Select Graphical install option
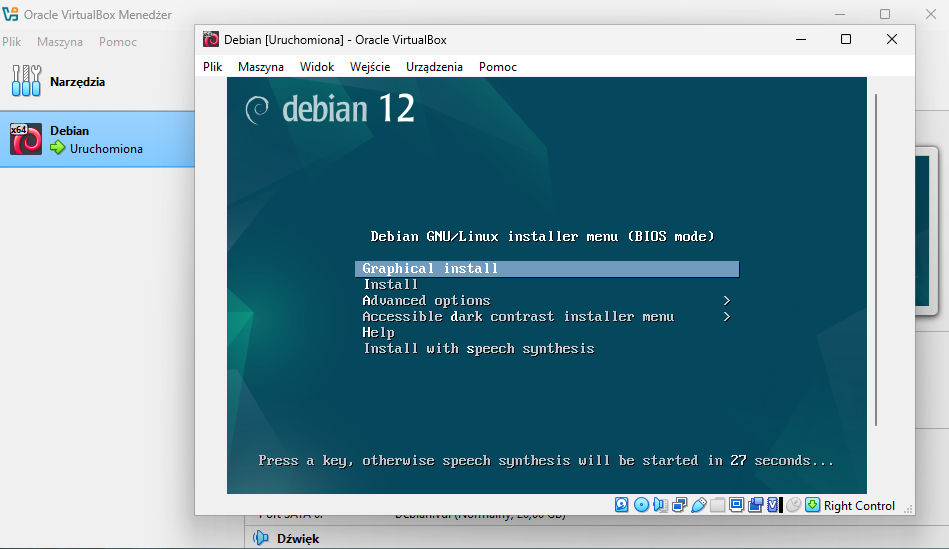This screenshot has width=949, height=549. [547, 269]
